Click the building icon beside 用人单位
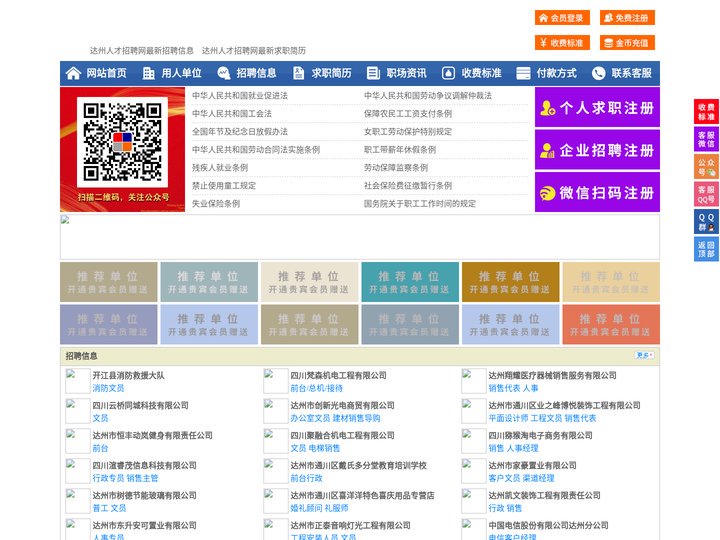The height and width of the screenshot is (540, 720). 148,73
